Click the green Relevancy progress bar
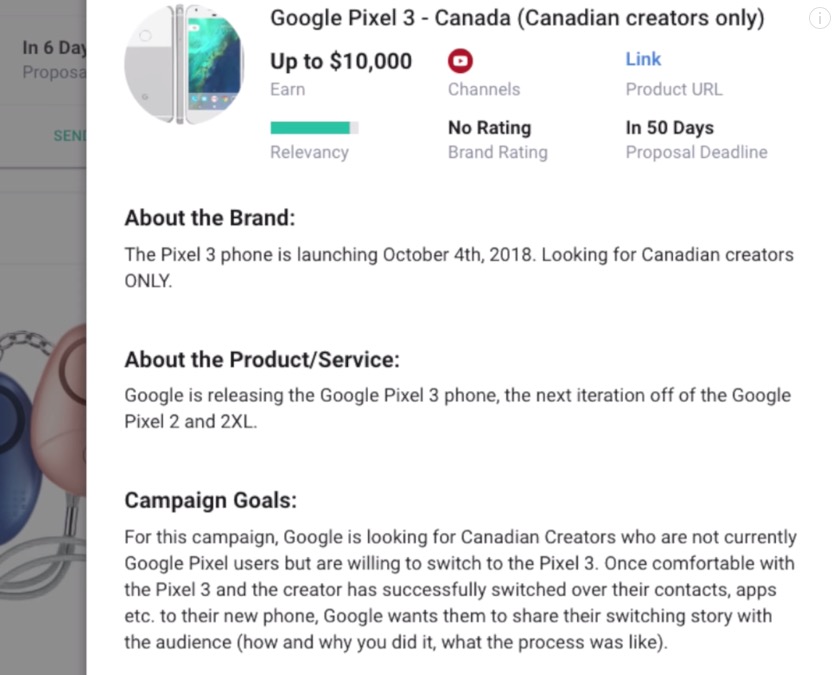Screen dimensions: 836x675 coord(314,127)
